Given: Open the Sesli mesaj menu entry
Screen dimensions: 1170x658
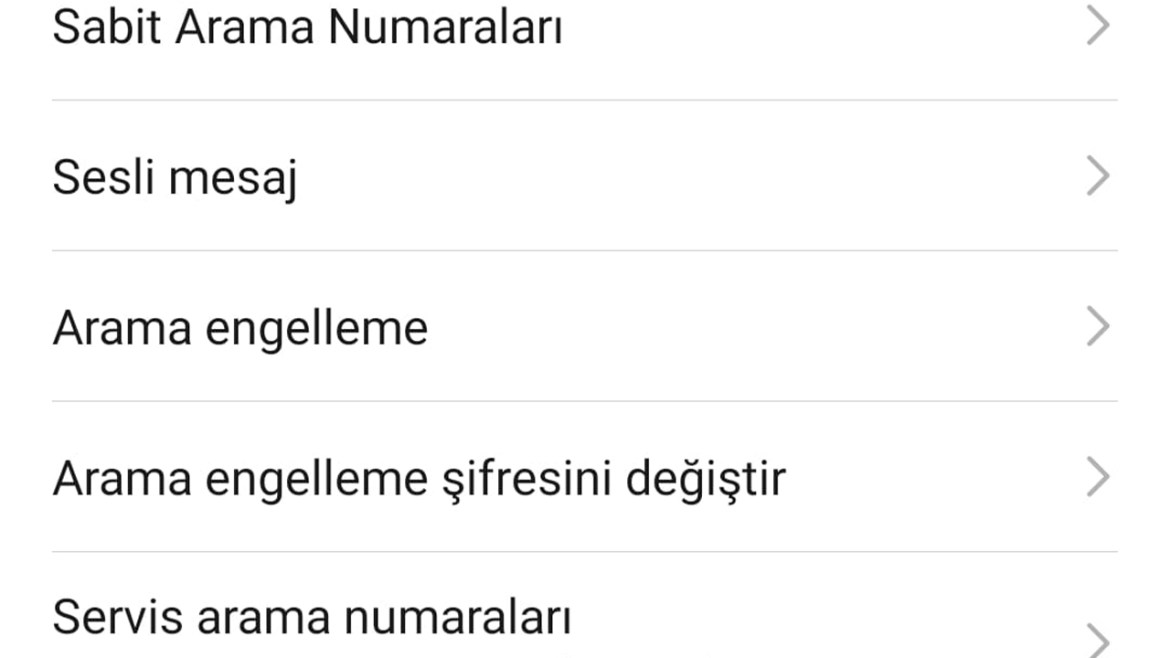Looking at the screenshot, I should tap(175, 178).
